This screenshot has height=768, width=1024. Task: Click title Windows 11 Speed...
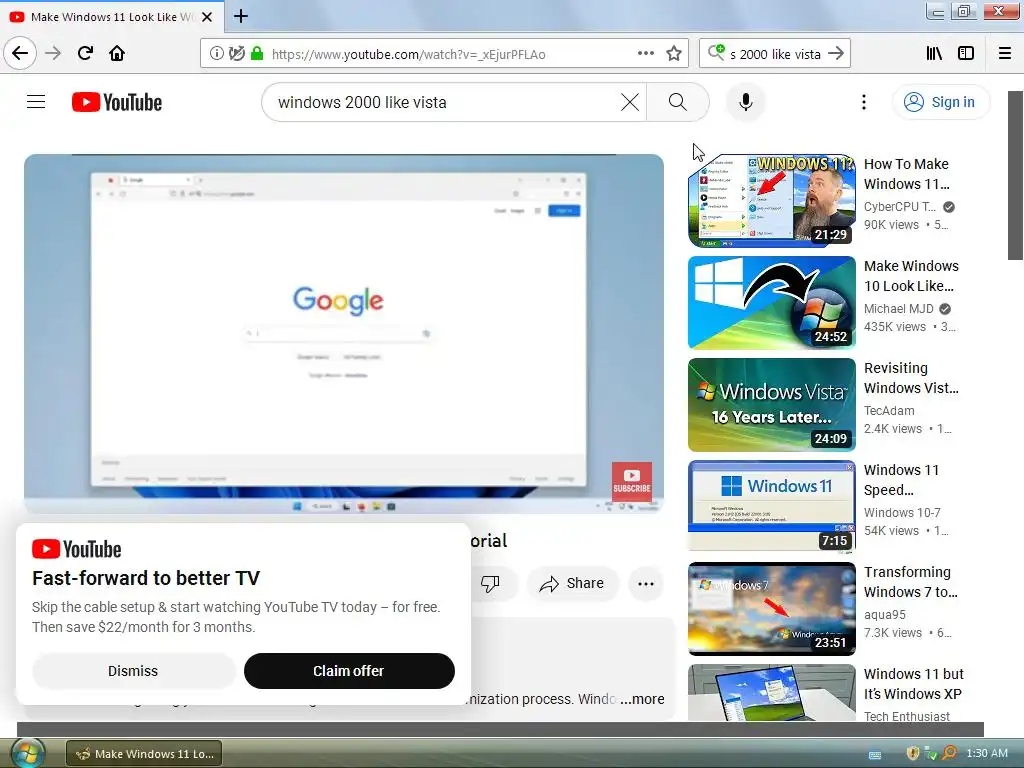coord(901,479)
